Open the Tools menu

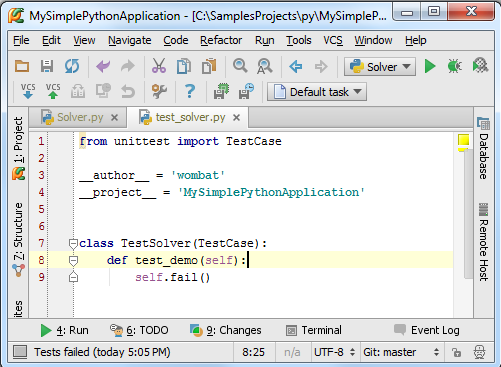(299, 40)
